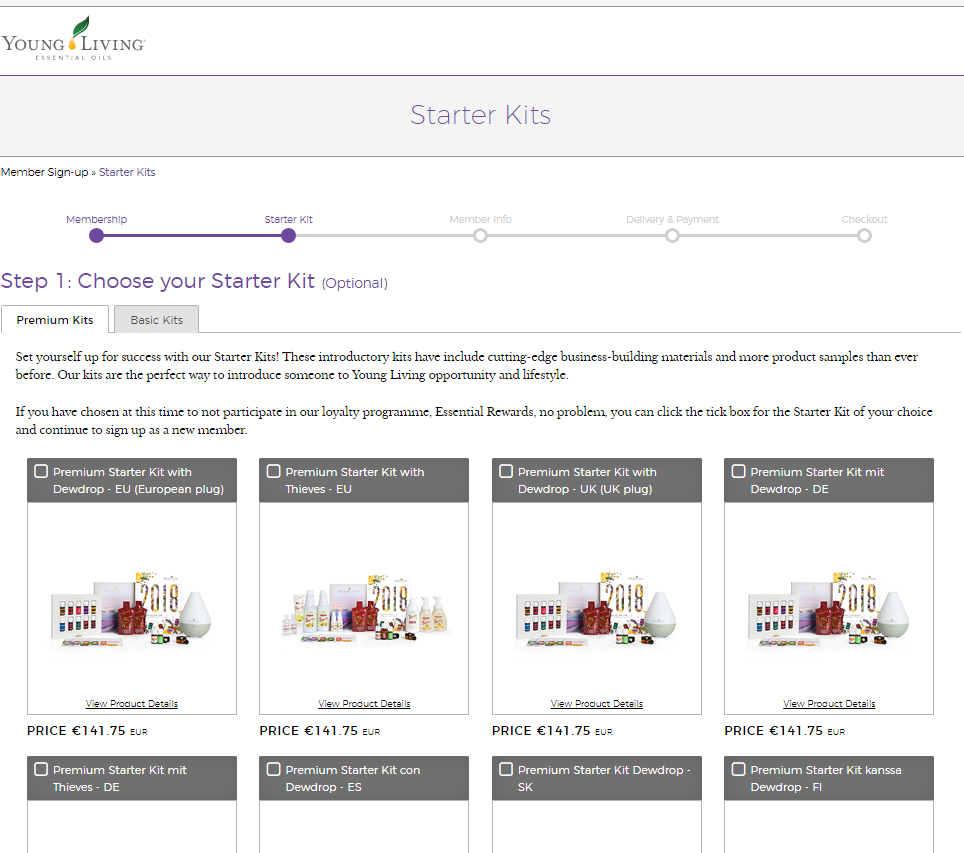The width and height of the screenshot is (964, 853).
Task: Select the Checkout progress step circle
Action: click(864, 236)
